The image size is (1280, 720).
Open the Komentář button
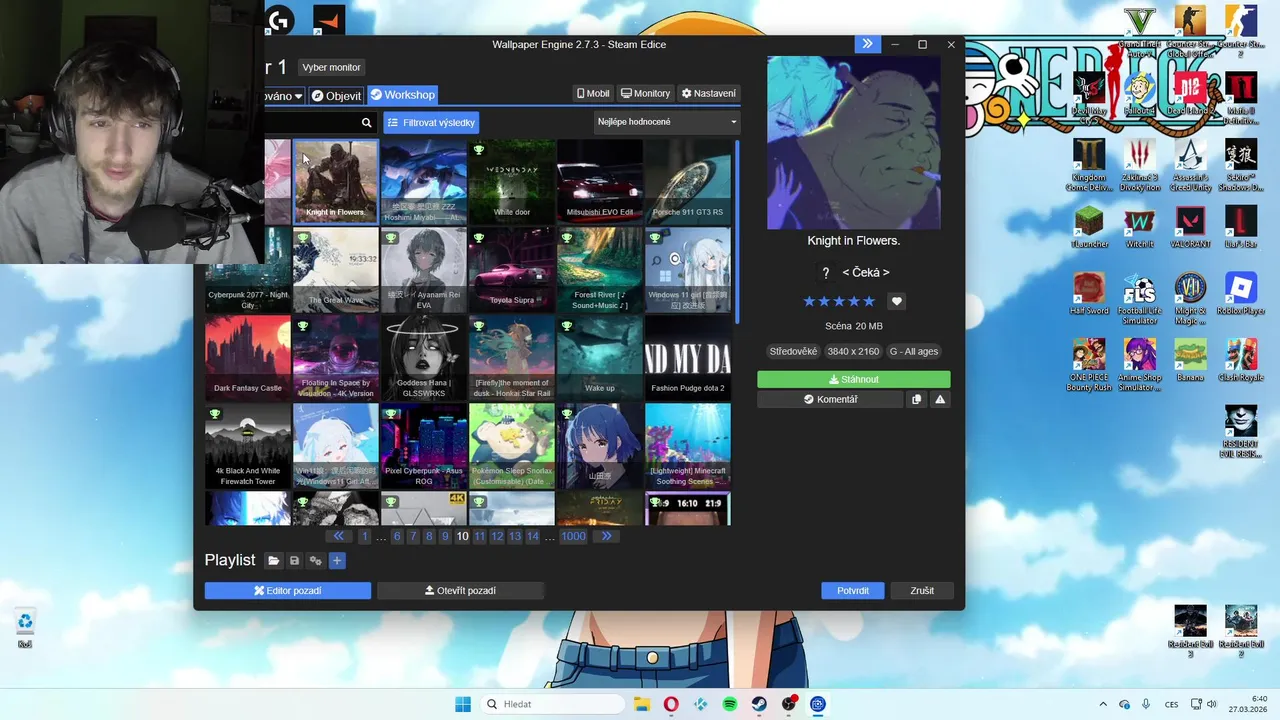(830, 399)
